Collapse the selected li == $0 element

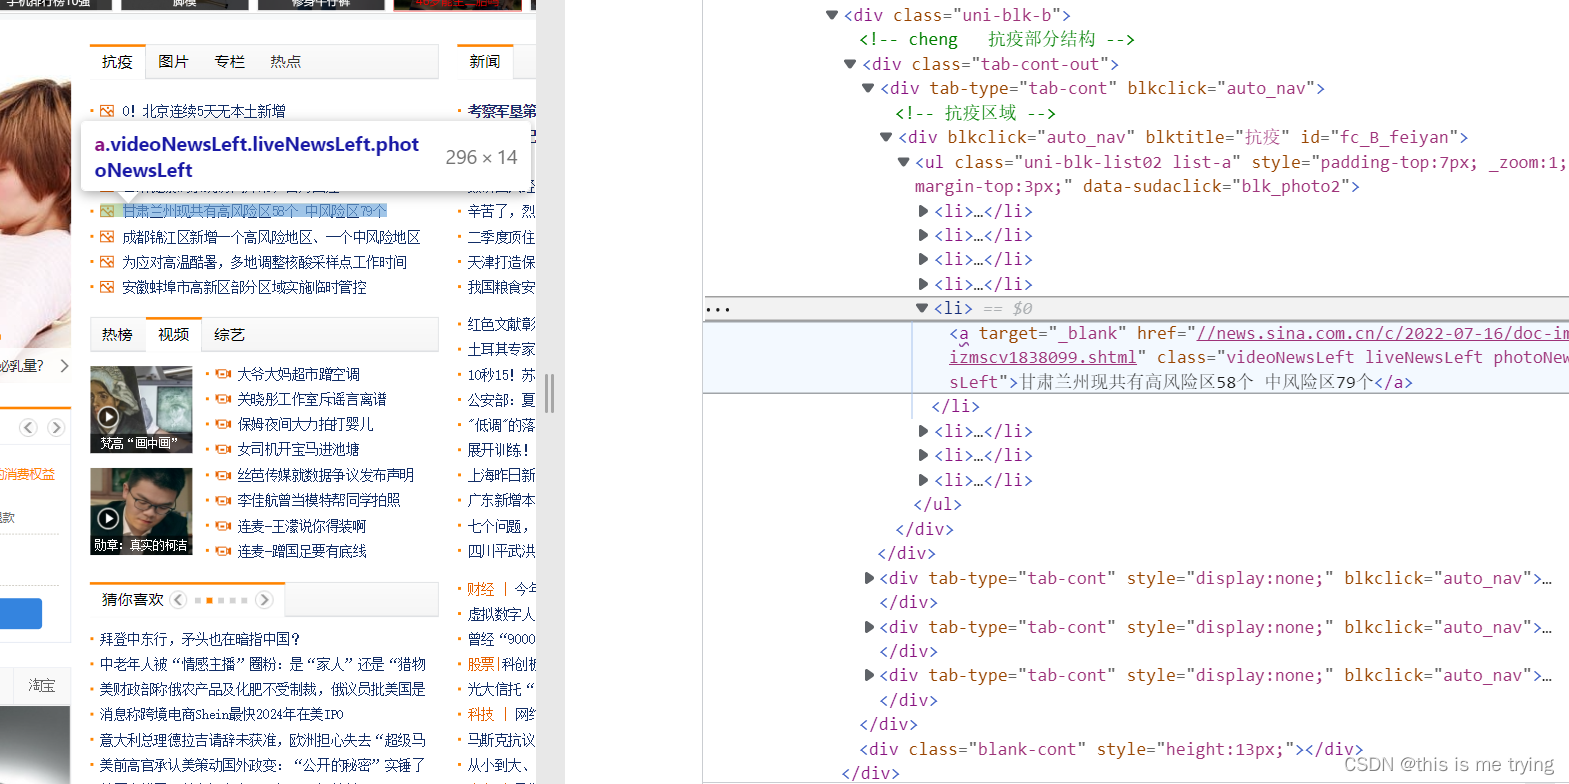tap(922, 308)
